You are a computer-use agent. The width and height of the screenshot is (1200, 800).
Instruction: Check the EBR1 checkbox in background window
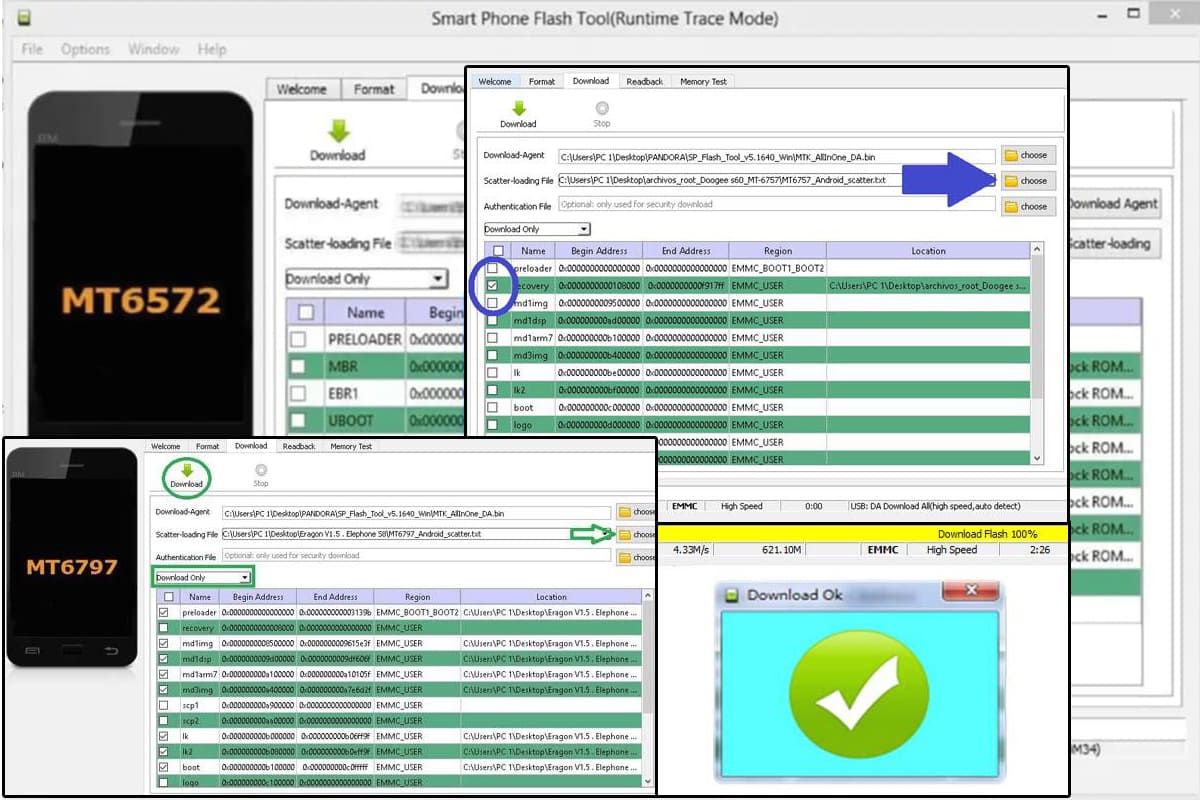[298, 394]
